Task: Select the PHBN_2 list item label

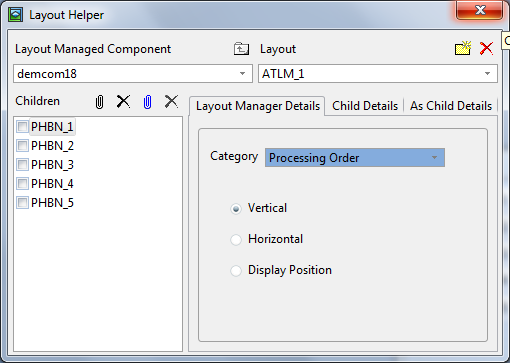Action: [x=52, y=146]
